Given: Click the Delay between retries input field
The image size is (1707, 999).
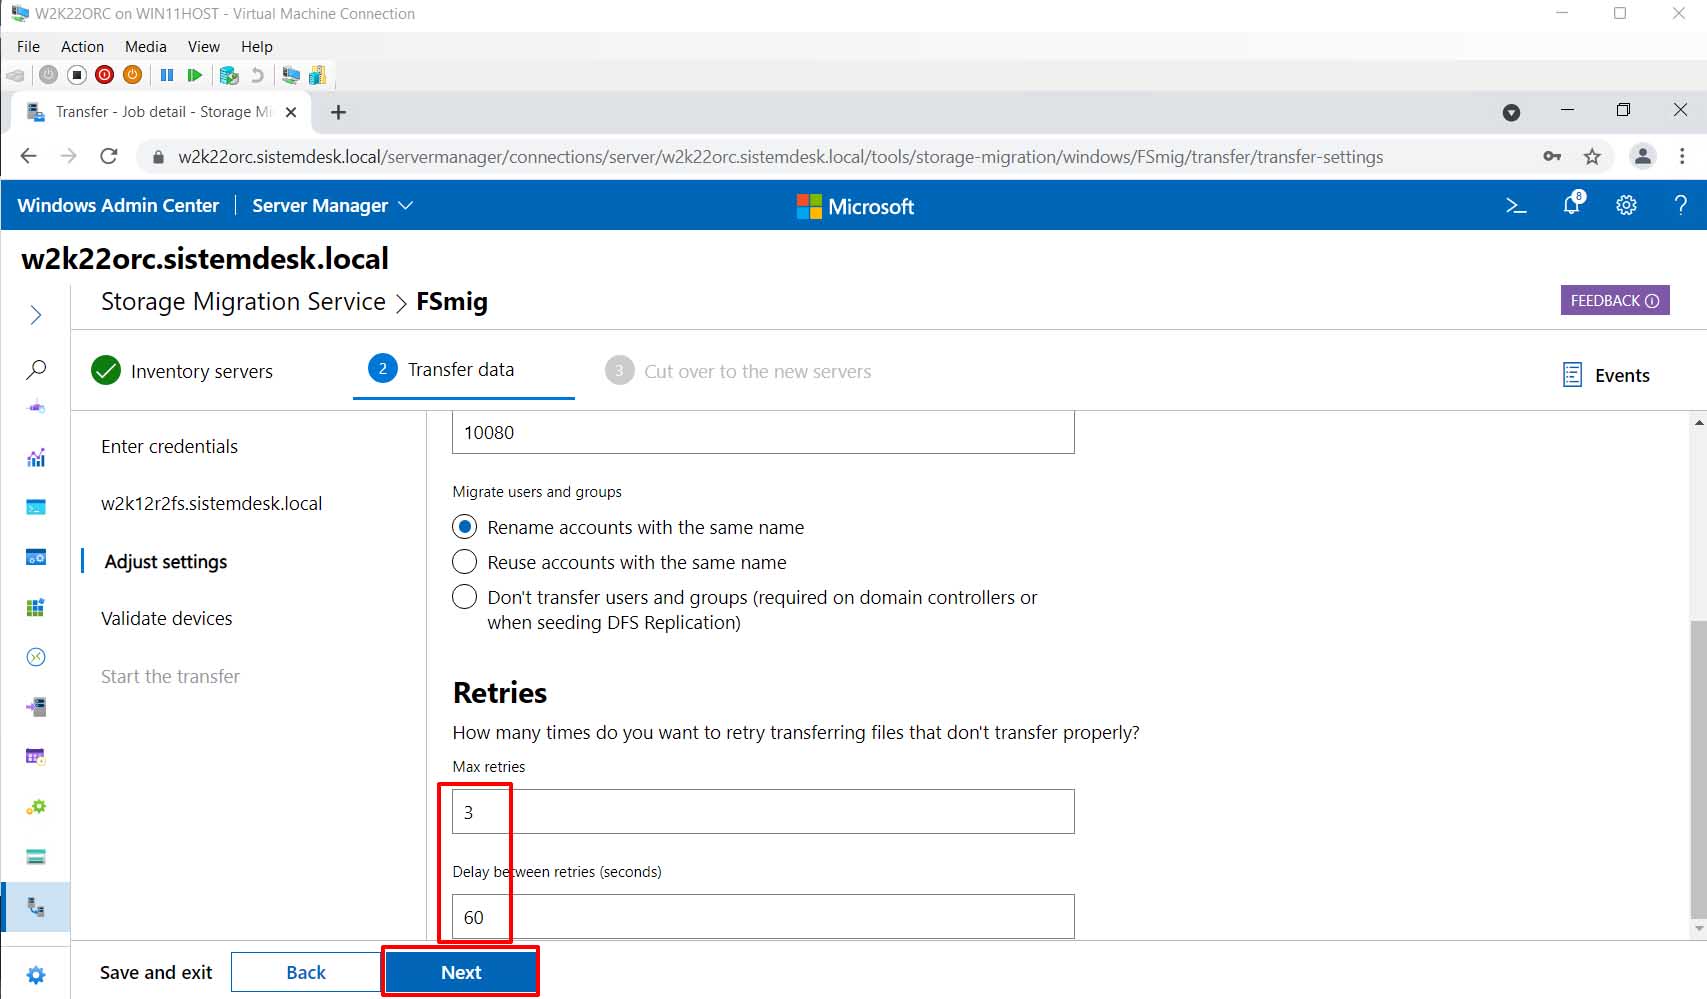Looking at the screenshot, I should pos(763,917).
